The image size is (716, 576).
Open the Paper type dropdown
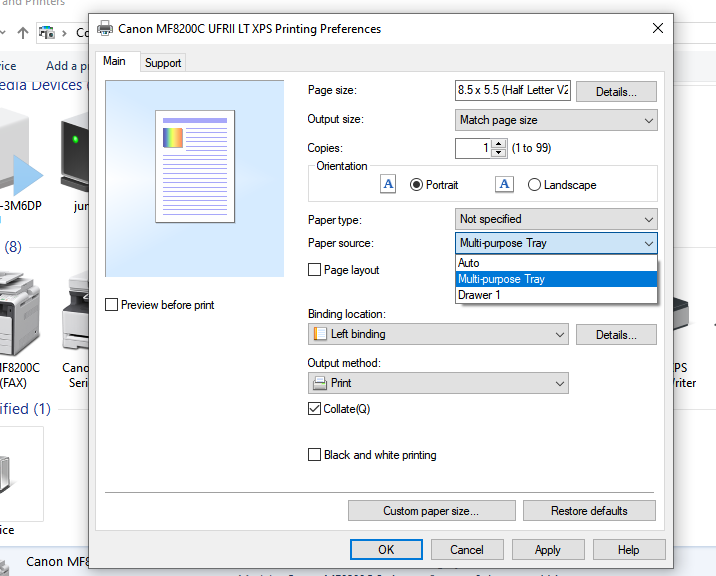point(556,219)
